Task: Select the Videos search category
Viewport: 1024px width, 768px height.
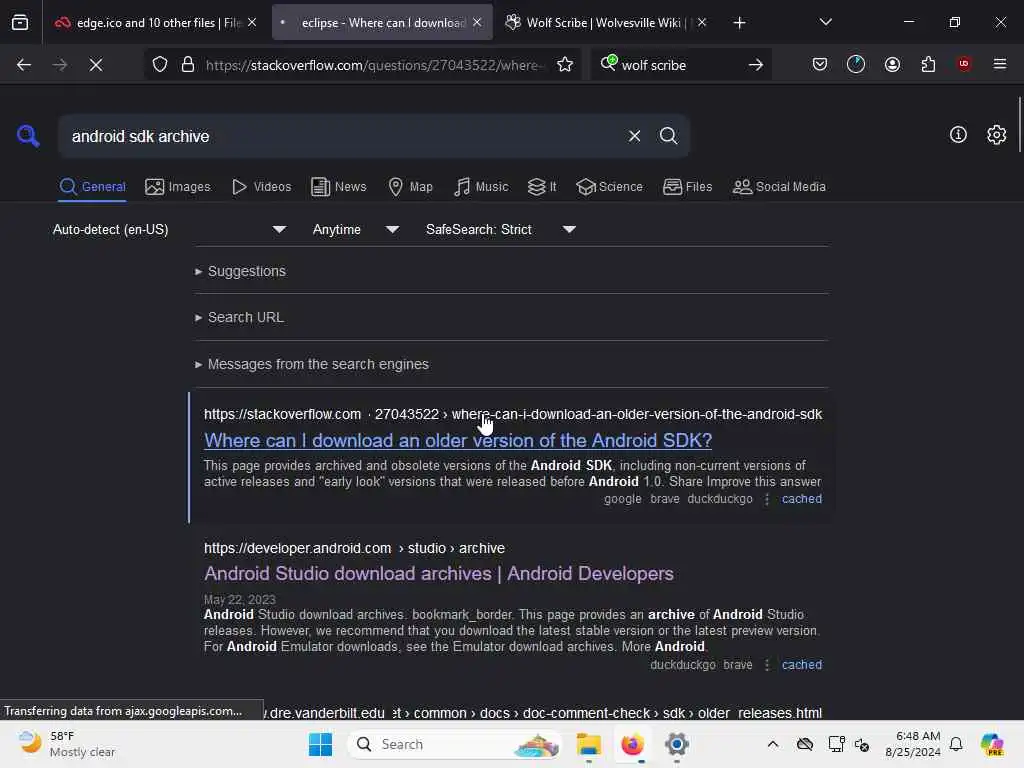Action: pos(262,187)
